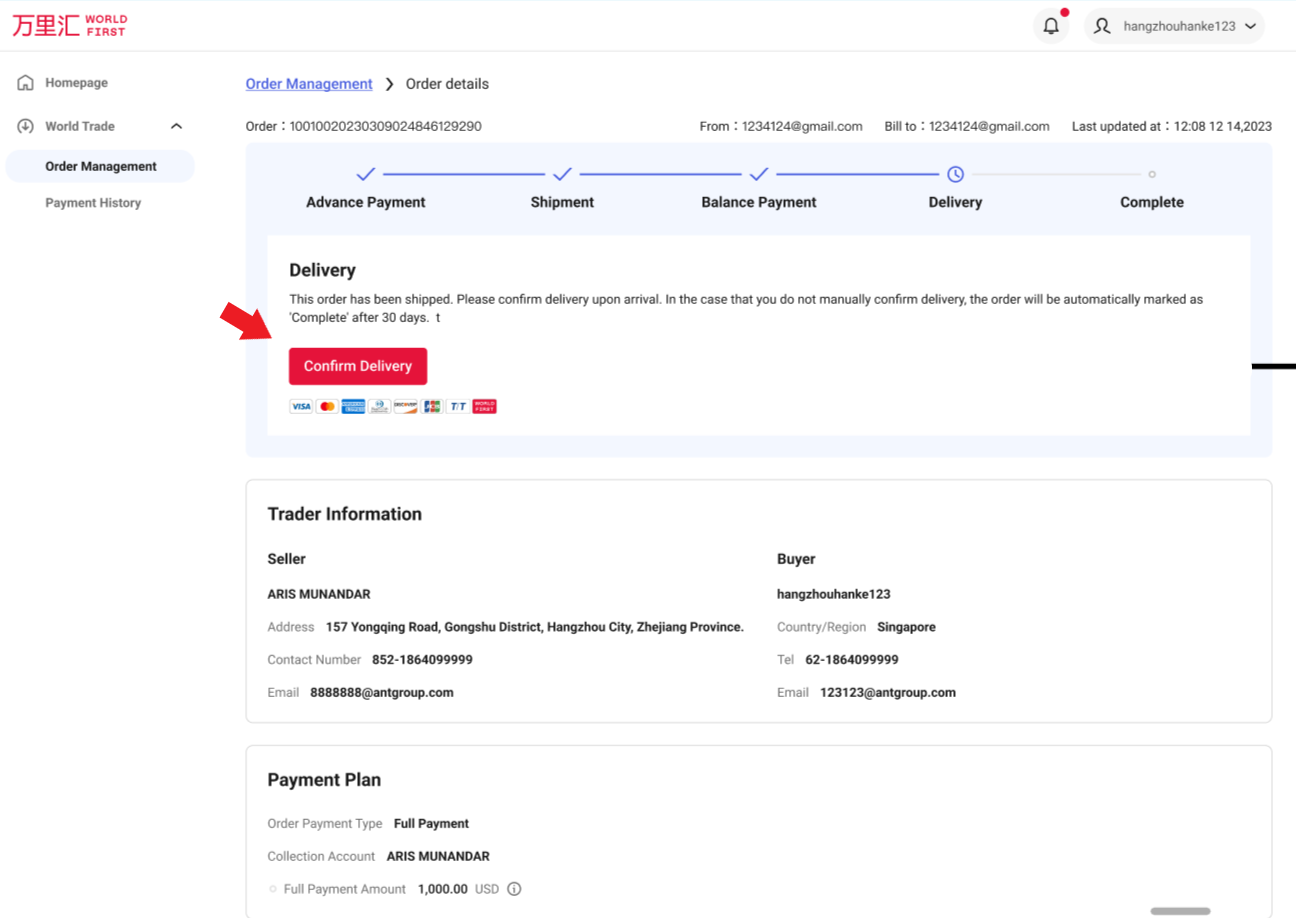Click the horizontal scrollbar at the bottom
Viewport: 1296px width, 918px height.
click(x=1180, y=911)
